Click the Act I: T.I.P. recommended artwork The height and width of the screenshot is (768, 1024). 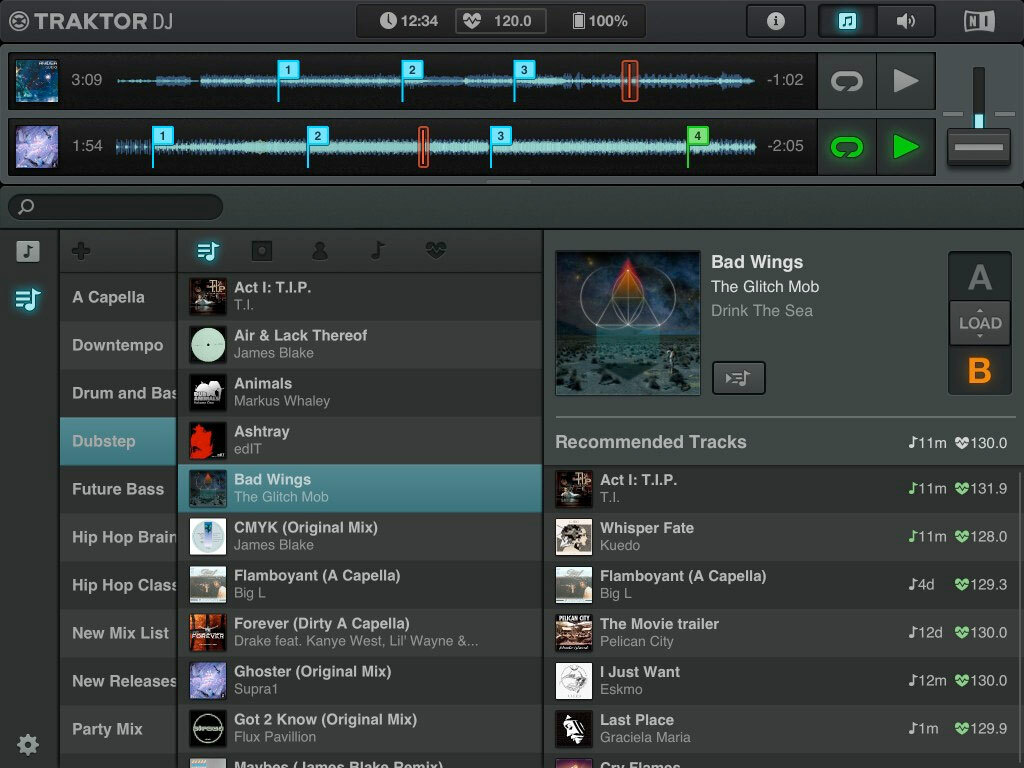coord(573,488)
